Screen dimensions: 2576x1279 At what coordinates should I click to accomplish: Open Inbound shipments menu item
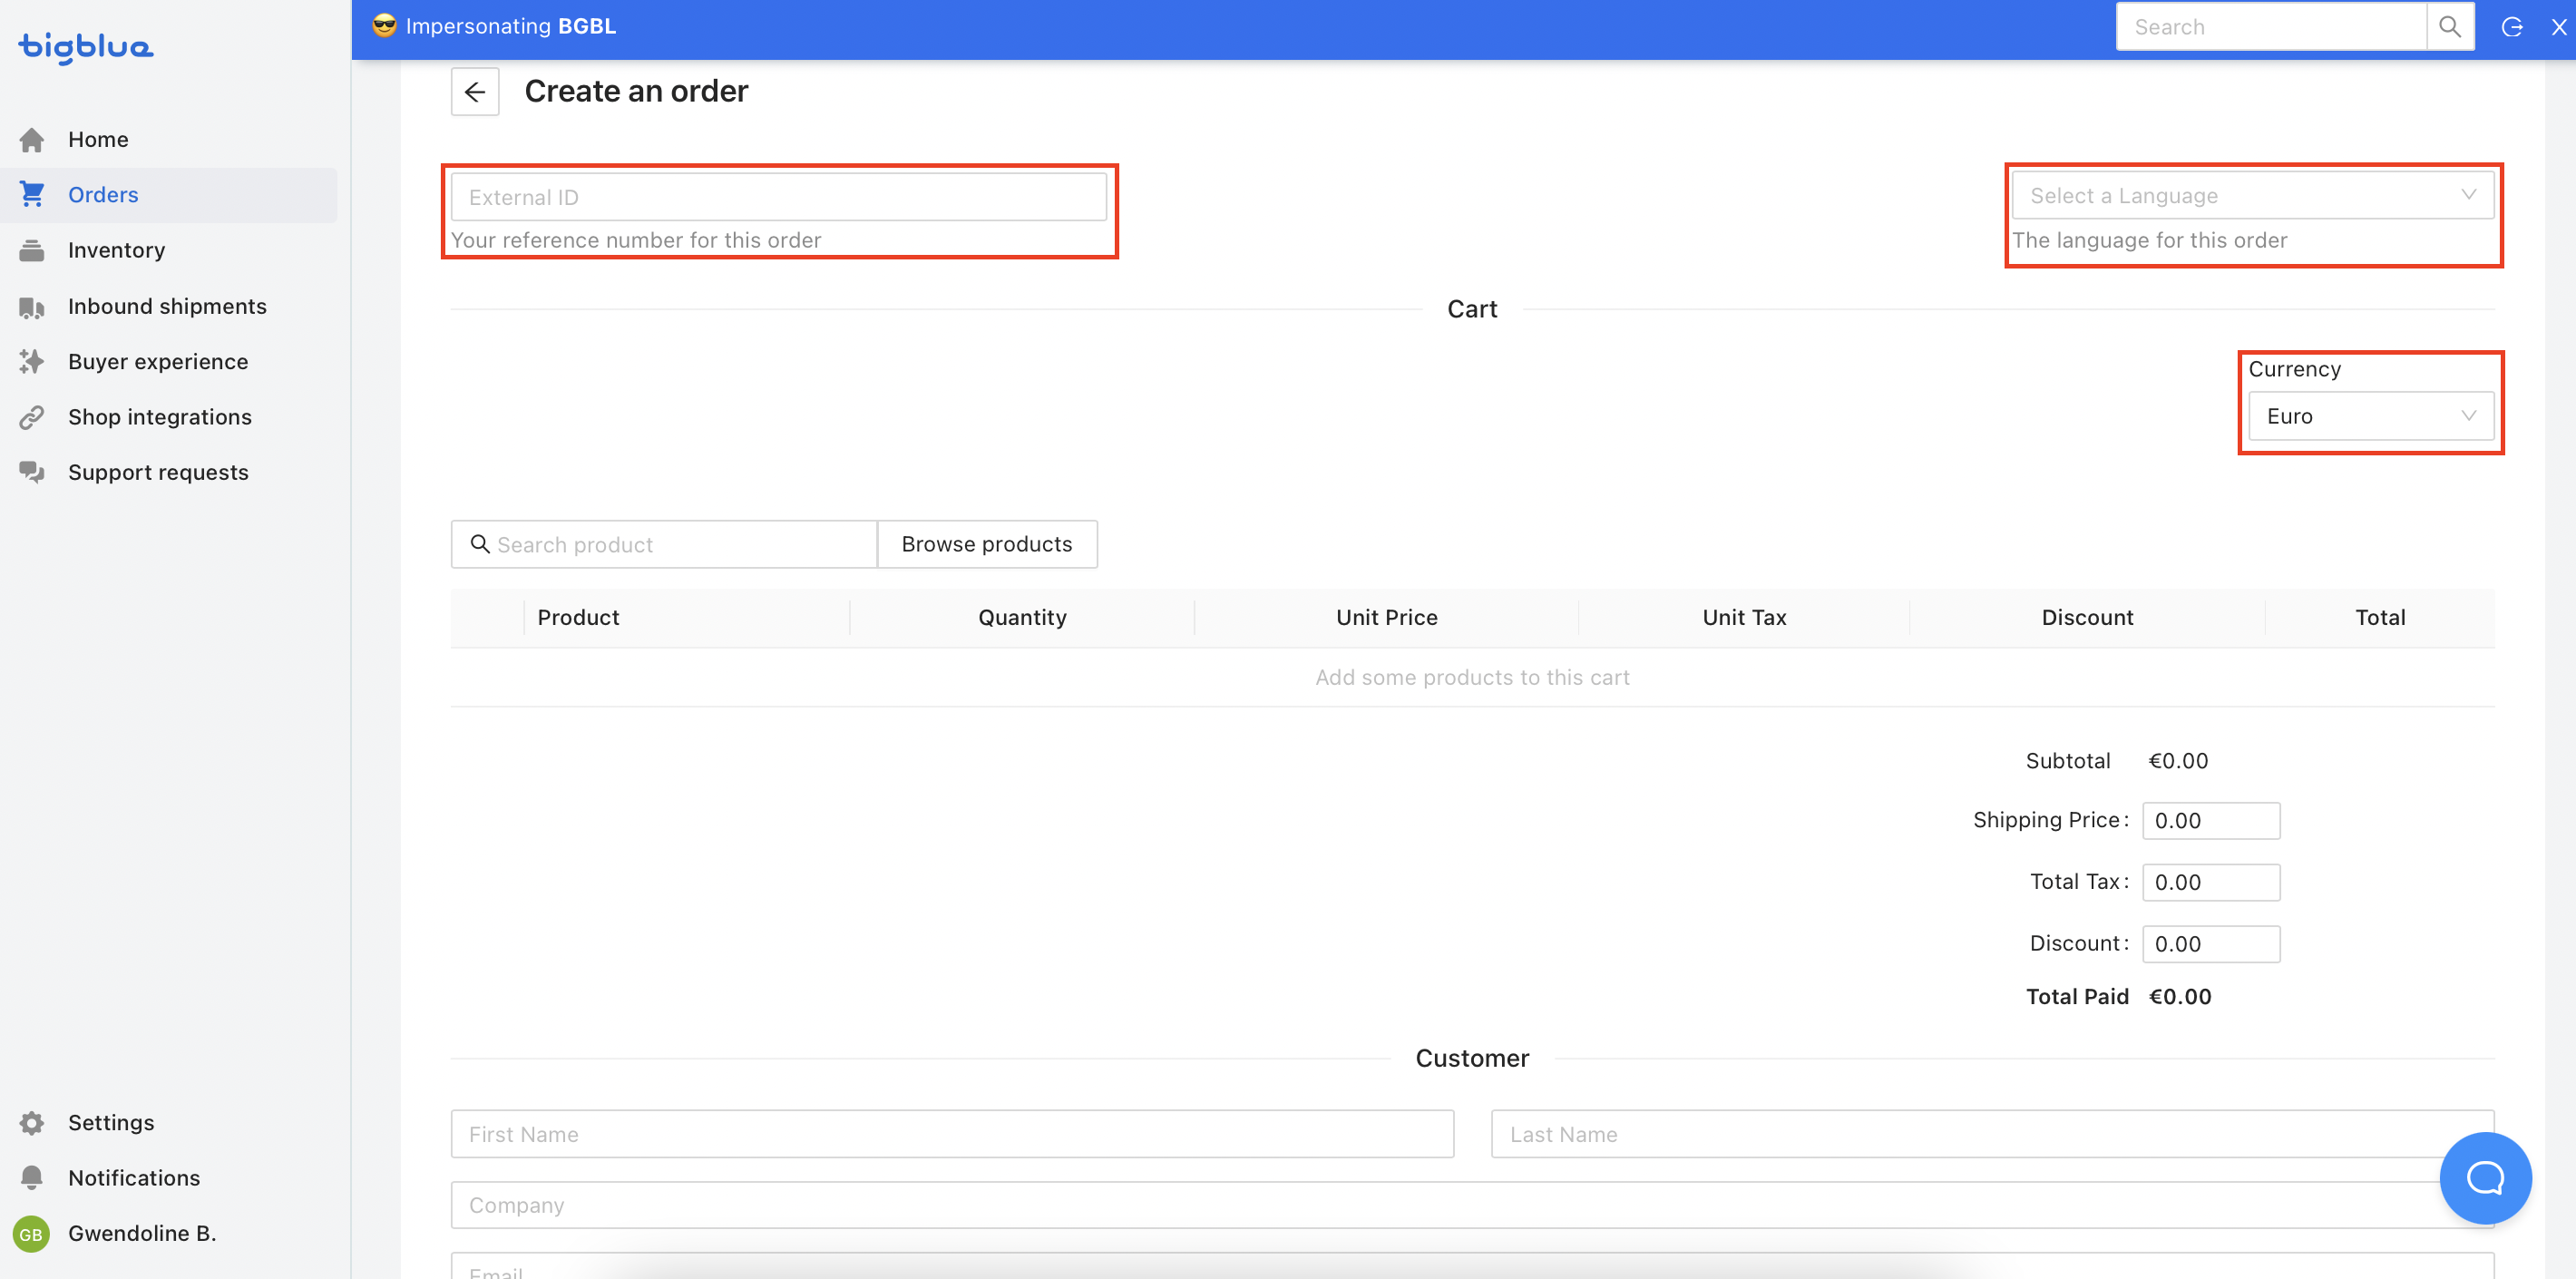[x=167, y=306]
